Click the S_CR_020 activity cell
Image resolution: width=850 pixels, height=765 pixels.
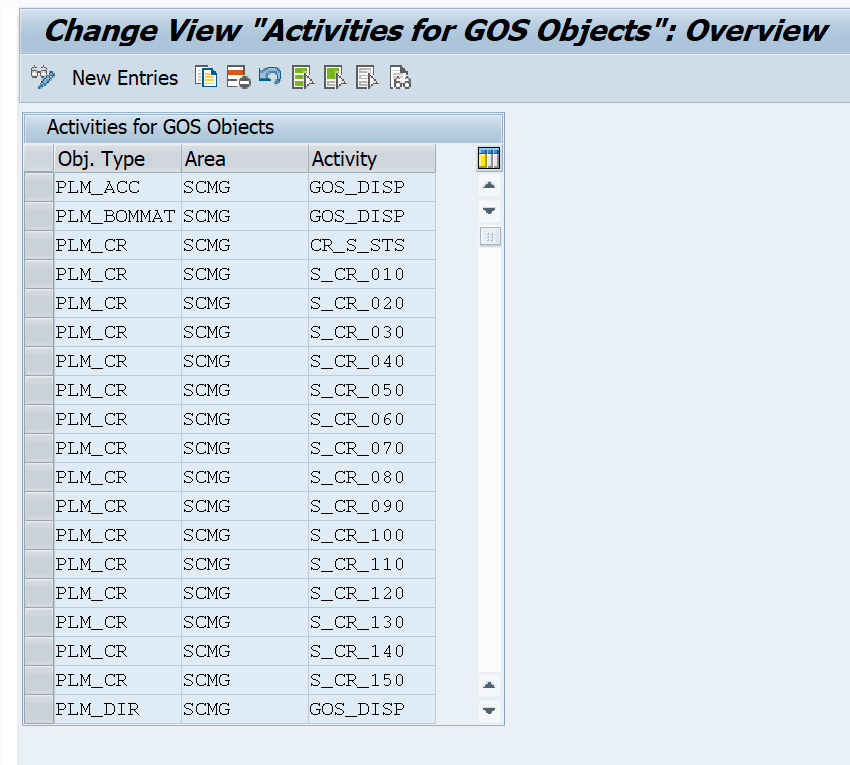click(372, 303)
